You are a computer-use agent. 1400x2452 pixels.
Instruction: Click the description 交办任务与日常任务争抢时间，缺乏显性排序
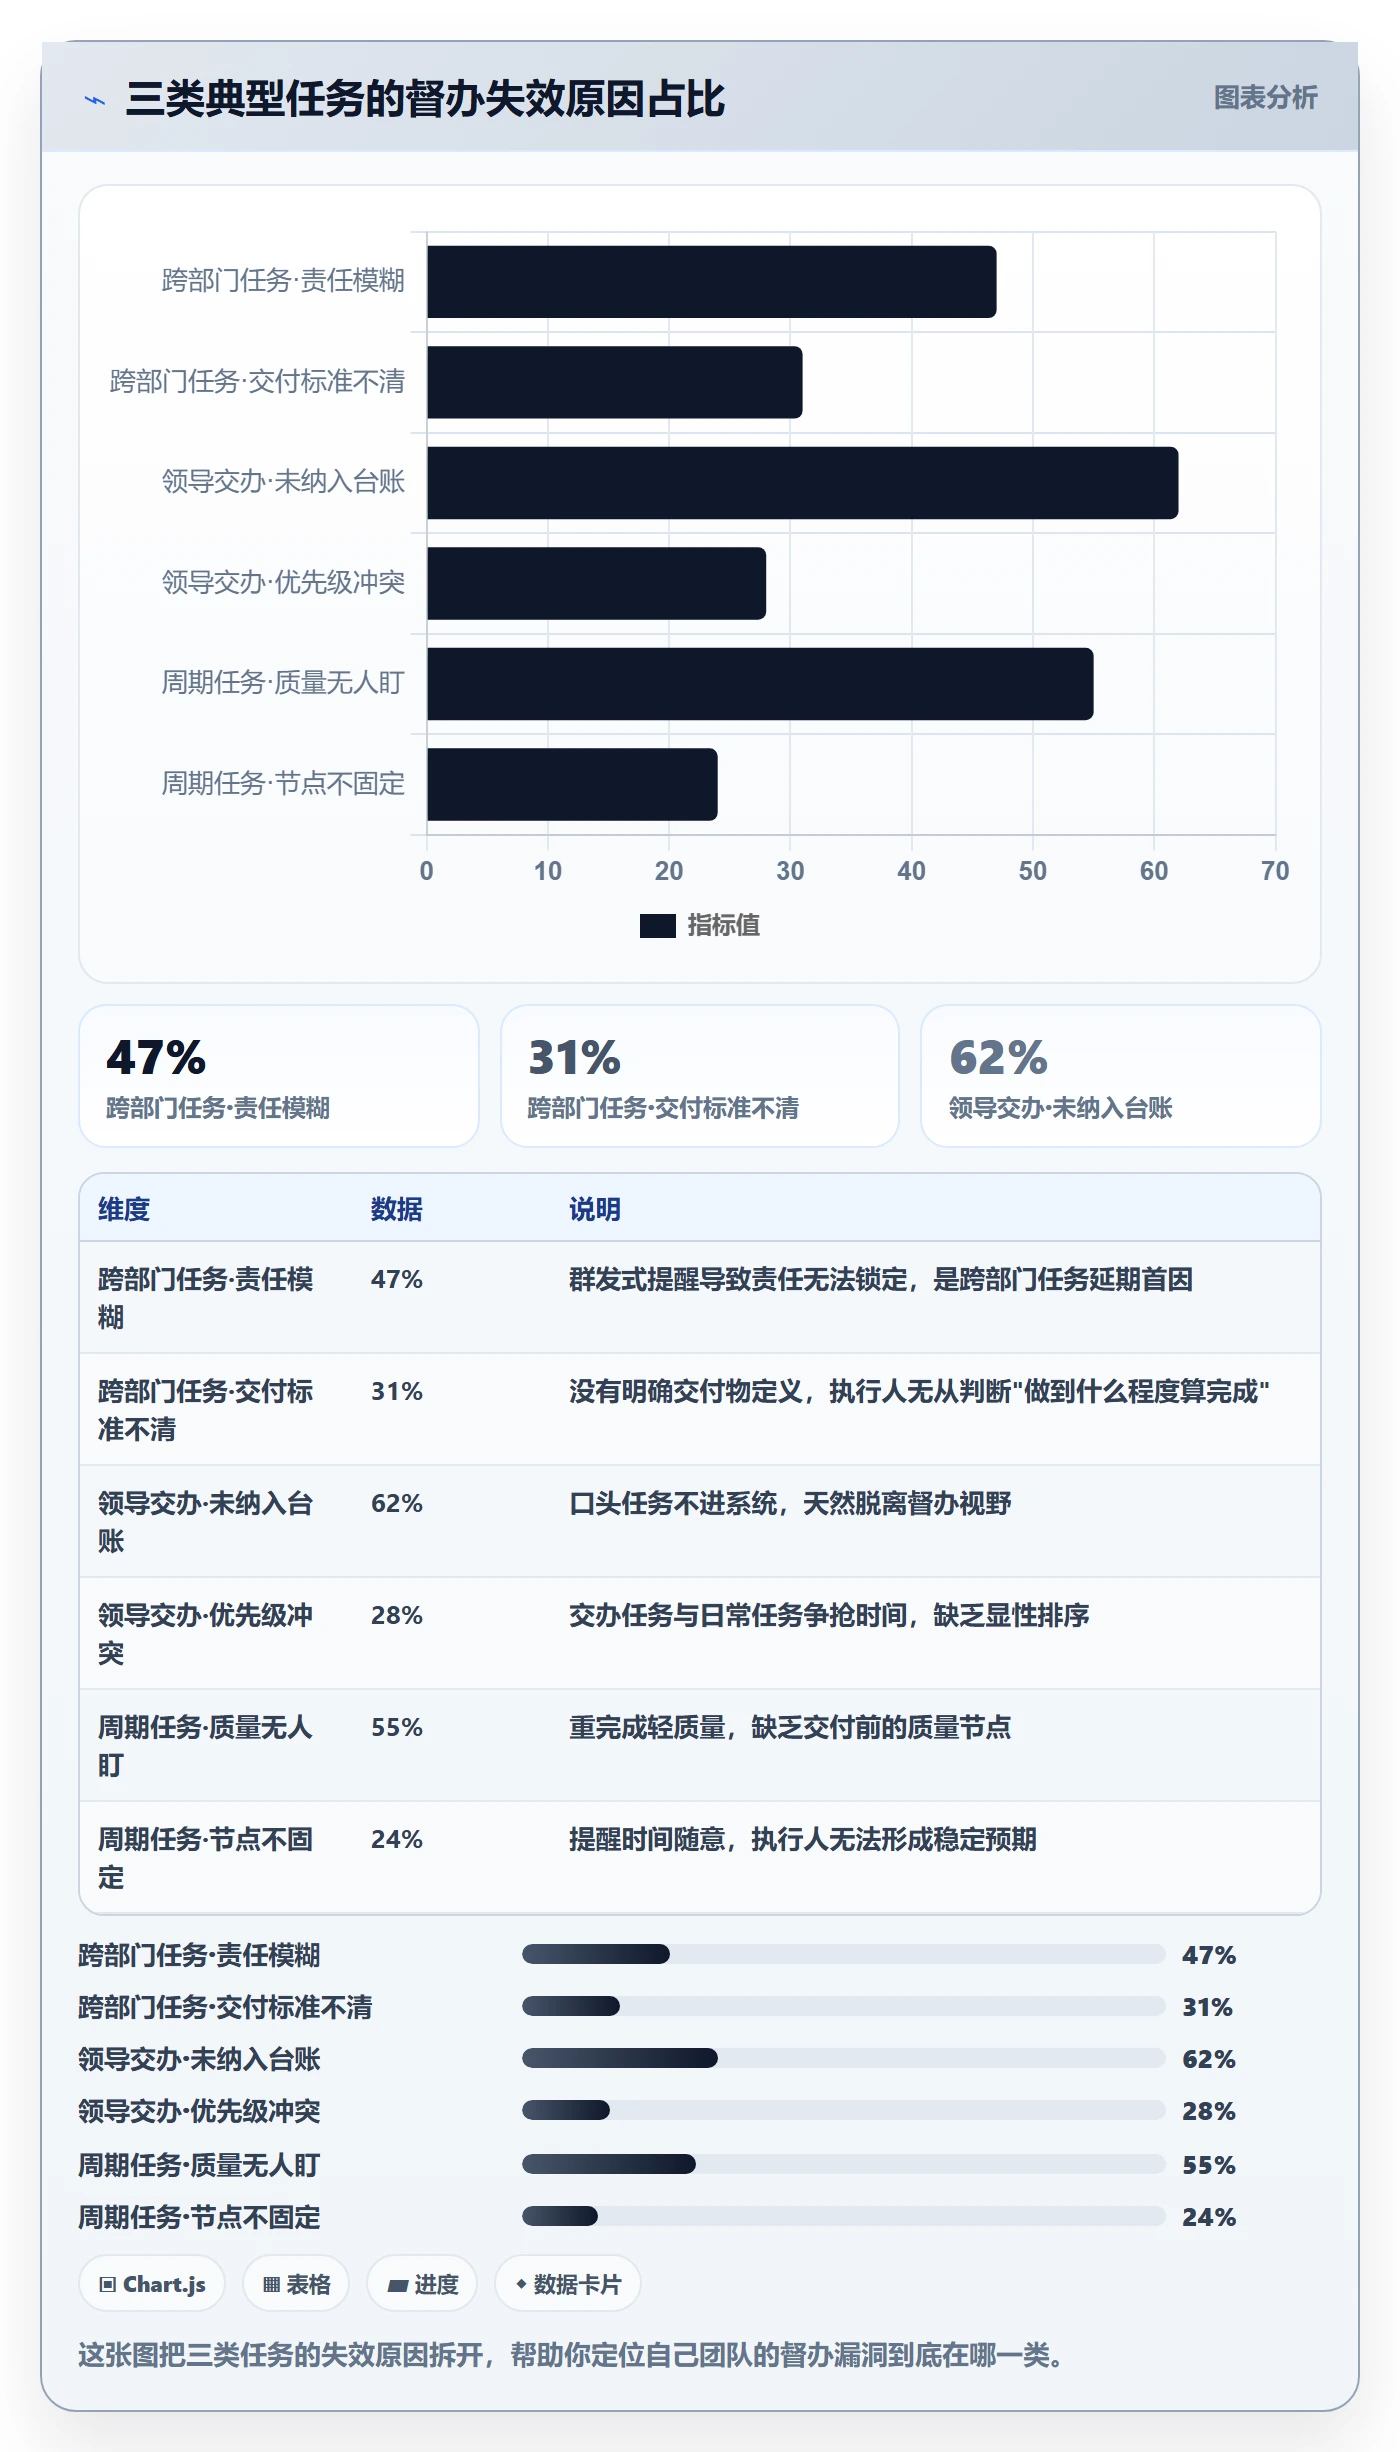pos(829,1615)
